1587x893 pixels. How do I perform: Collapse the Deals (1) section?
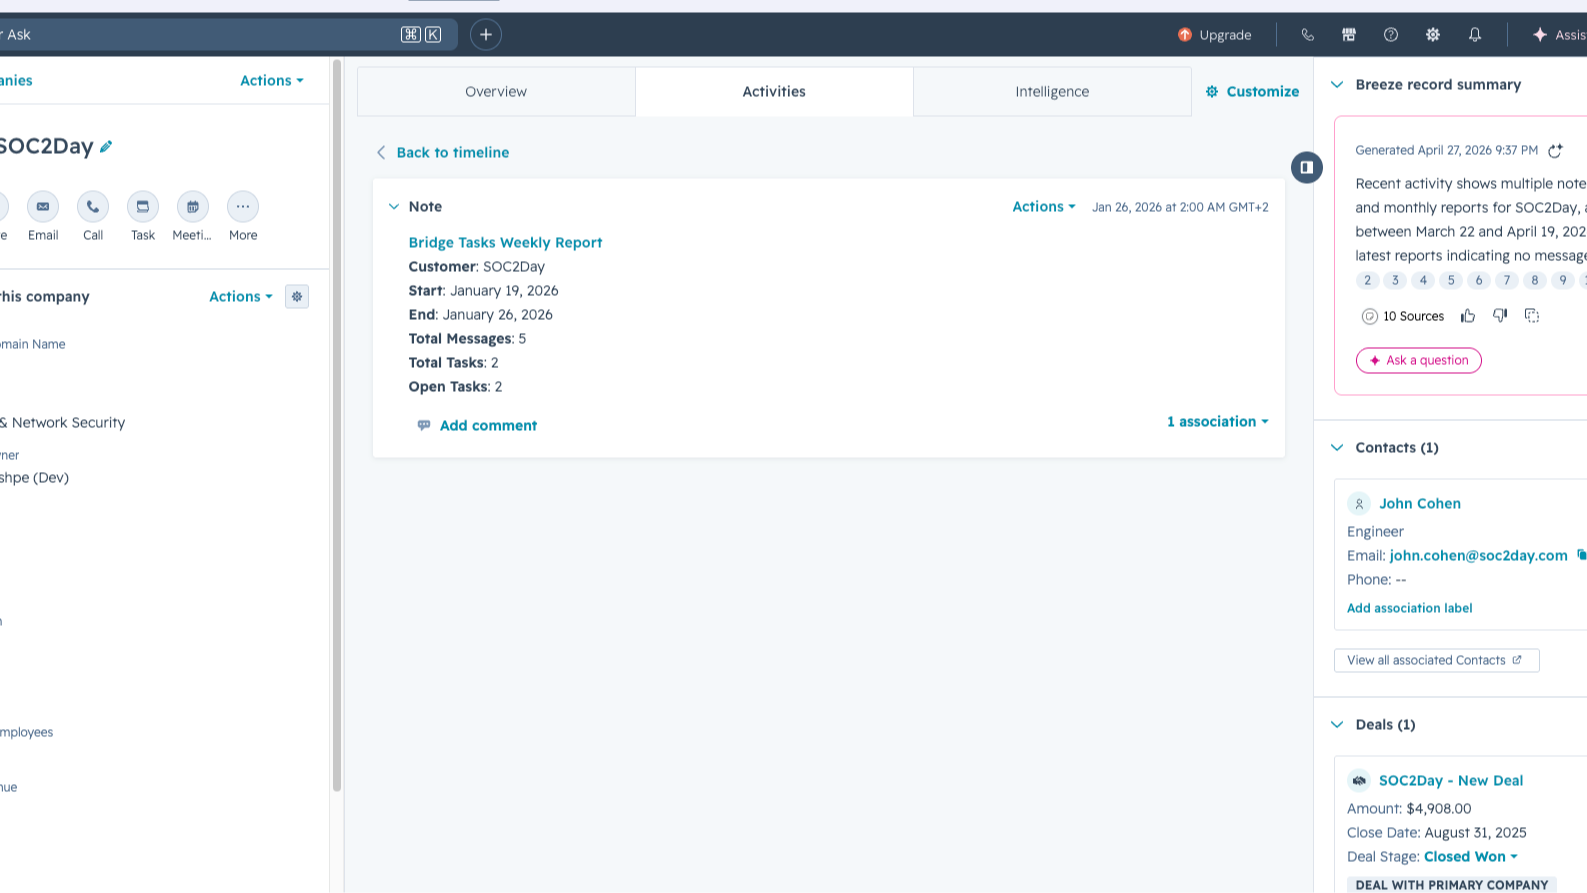(1337, 724)
